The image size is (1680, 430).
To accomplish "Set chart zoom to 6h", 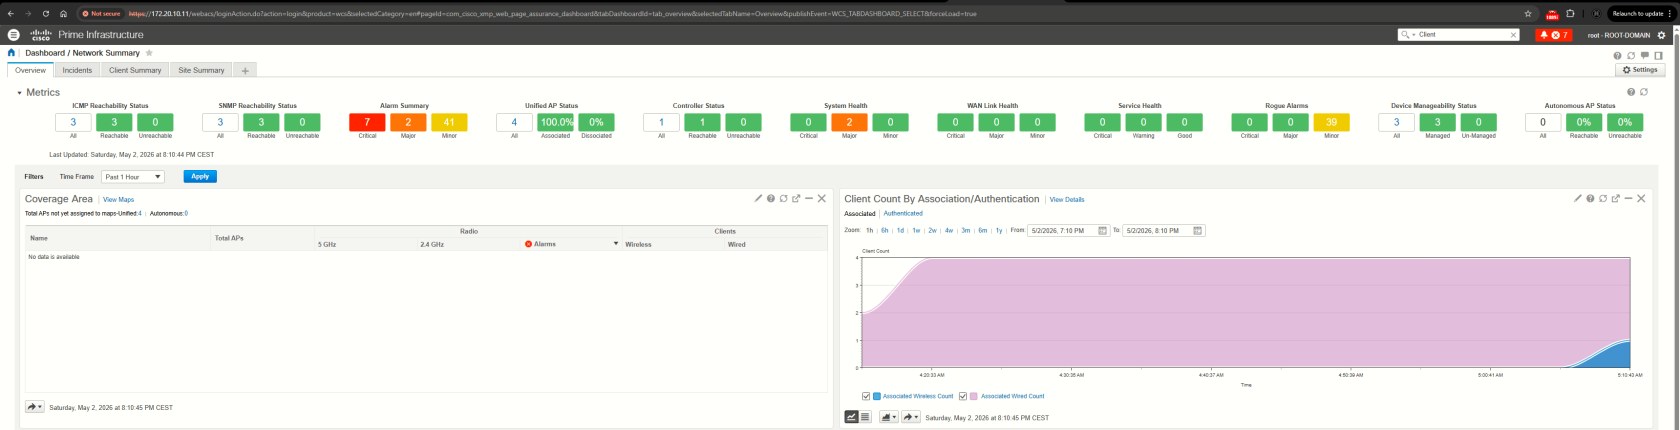I will click(885, 230).
